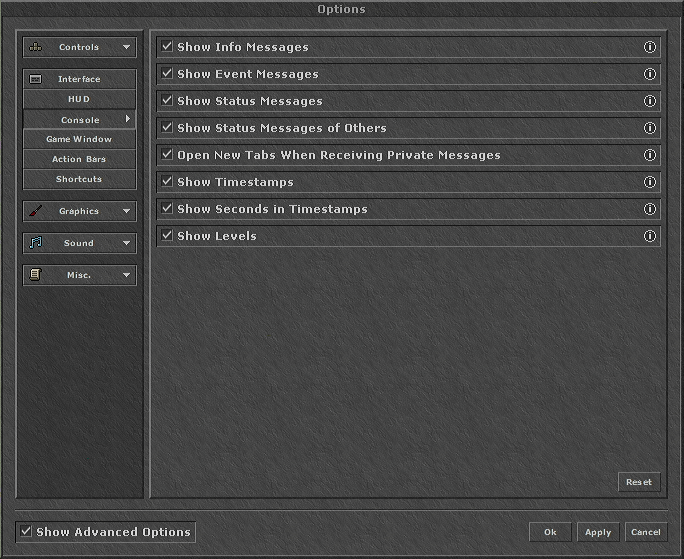This screenshot has width=684, height=559.
Task: Expand the Sound category arrow
Action: (x=127, y=243)
